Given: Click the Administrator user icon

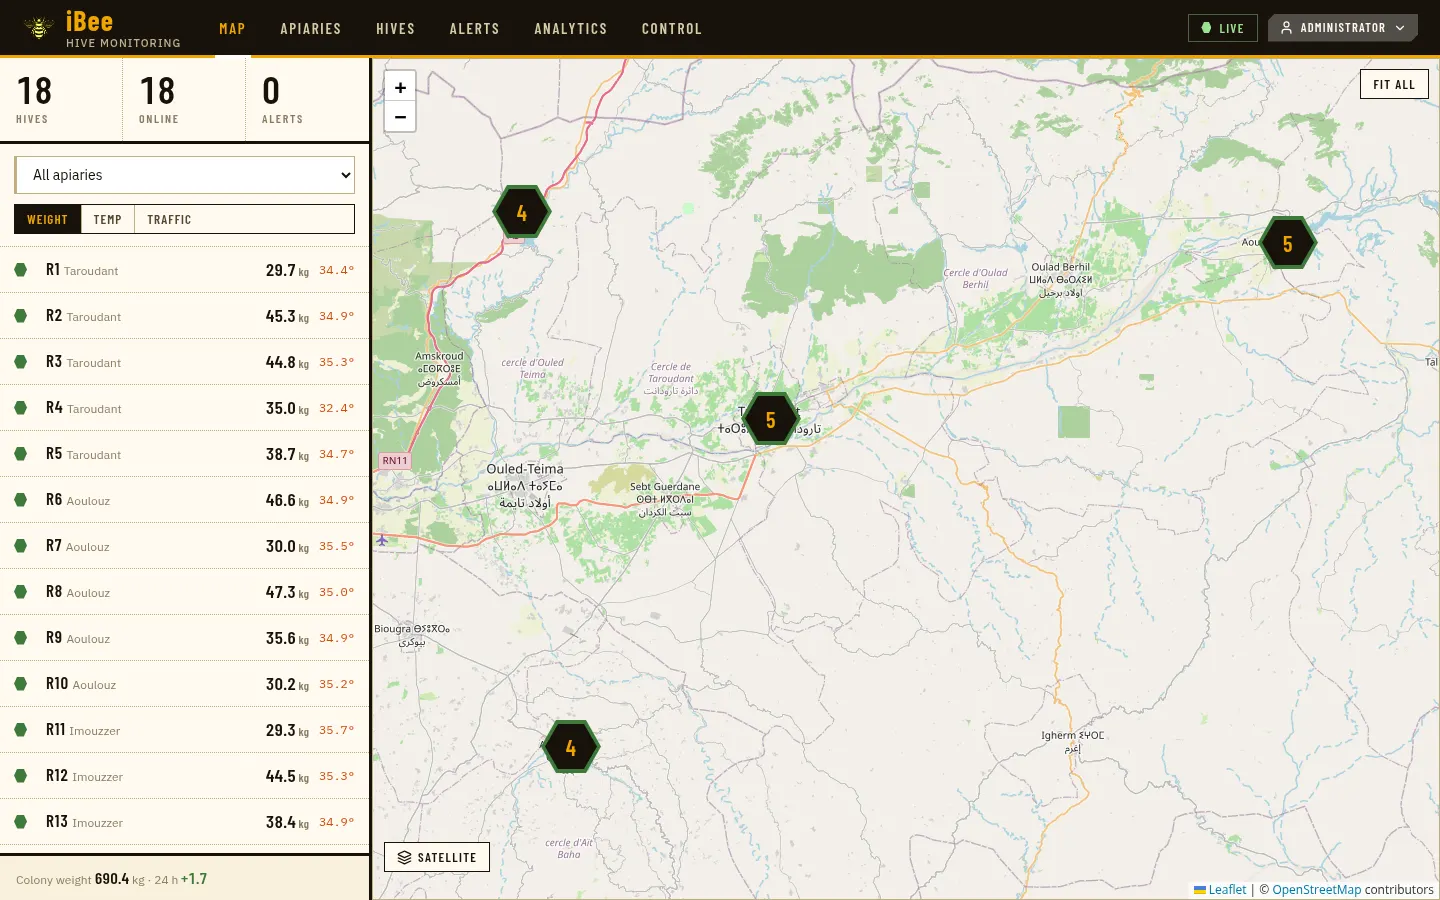Looking at the screenshot, I should click(x=1287, y=28).
